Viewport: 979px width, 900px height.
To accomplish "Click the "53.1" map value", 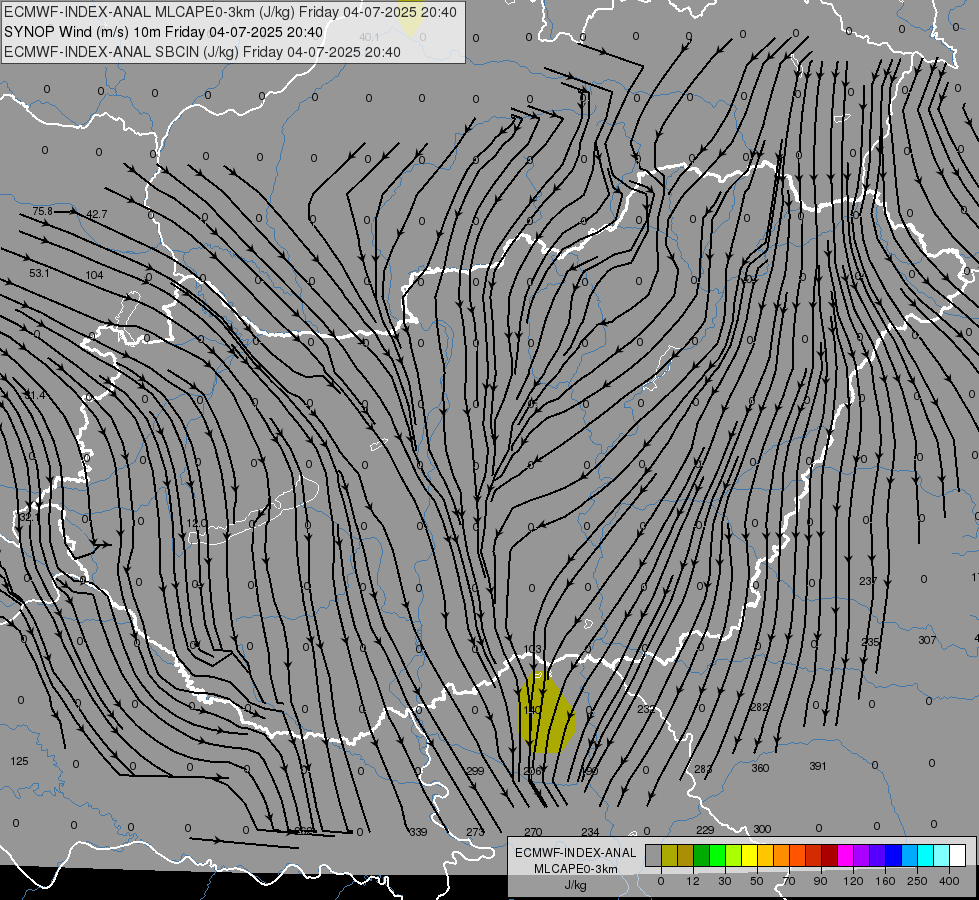I will click(x=39, y=273).
